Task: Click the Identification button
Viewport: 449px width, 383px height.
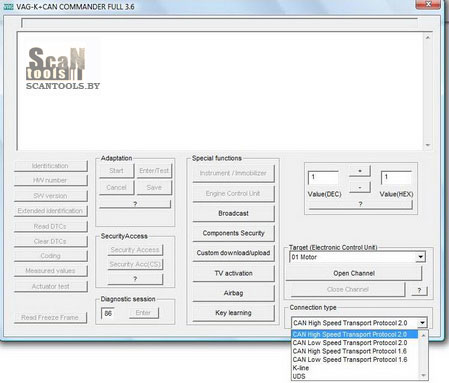Action: tap(51, 166)
